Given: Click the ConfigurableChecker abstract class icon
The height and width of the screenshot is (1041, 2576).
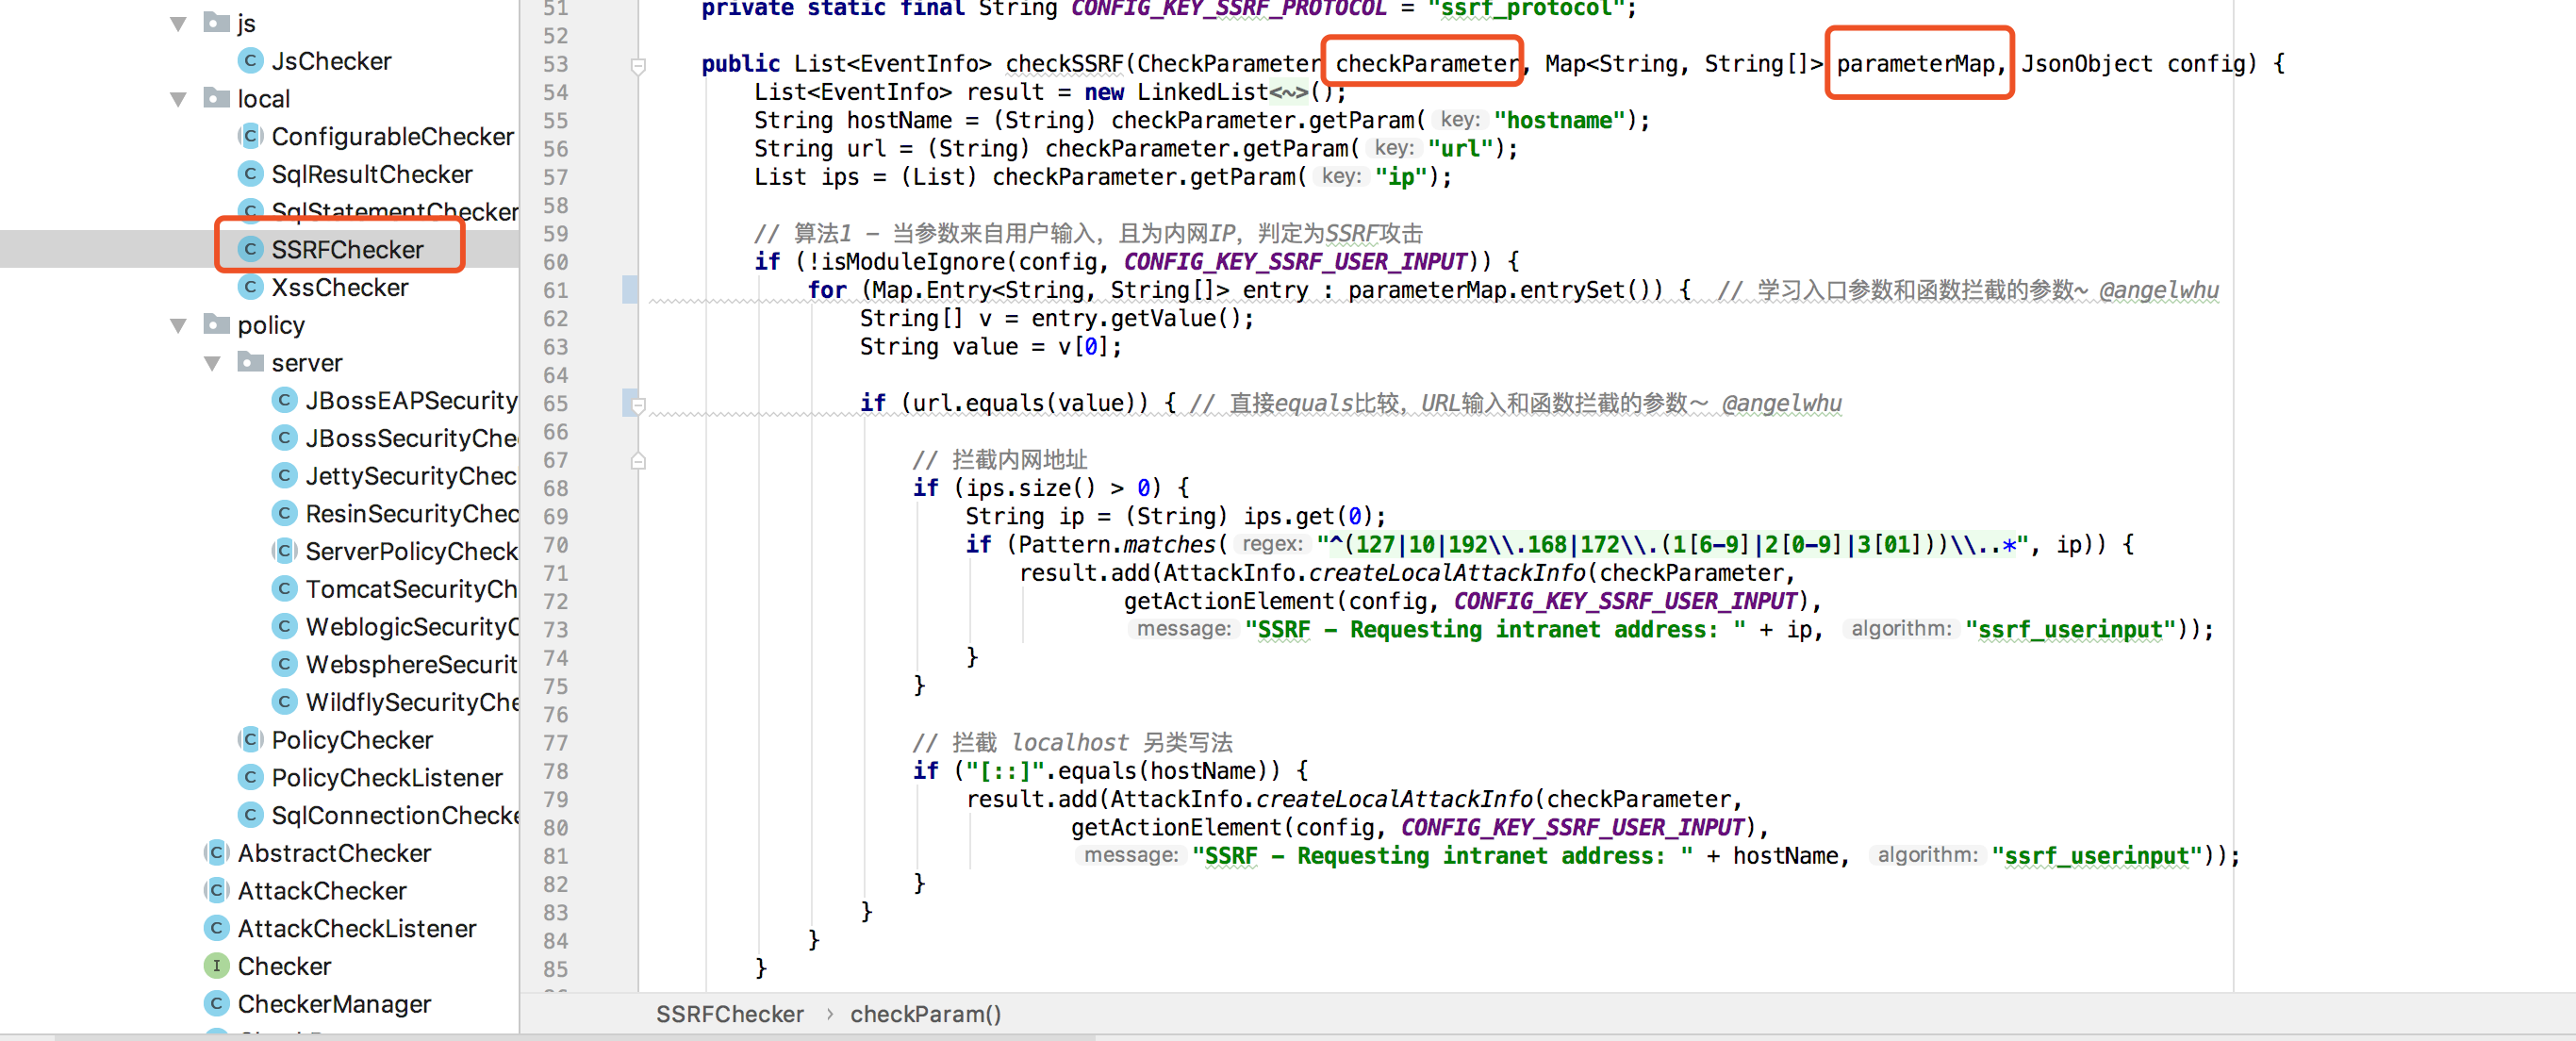Looking at the screenshot, I should coord(251,136).
